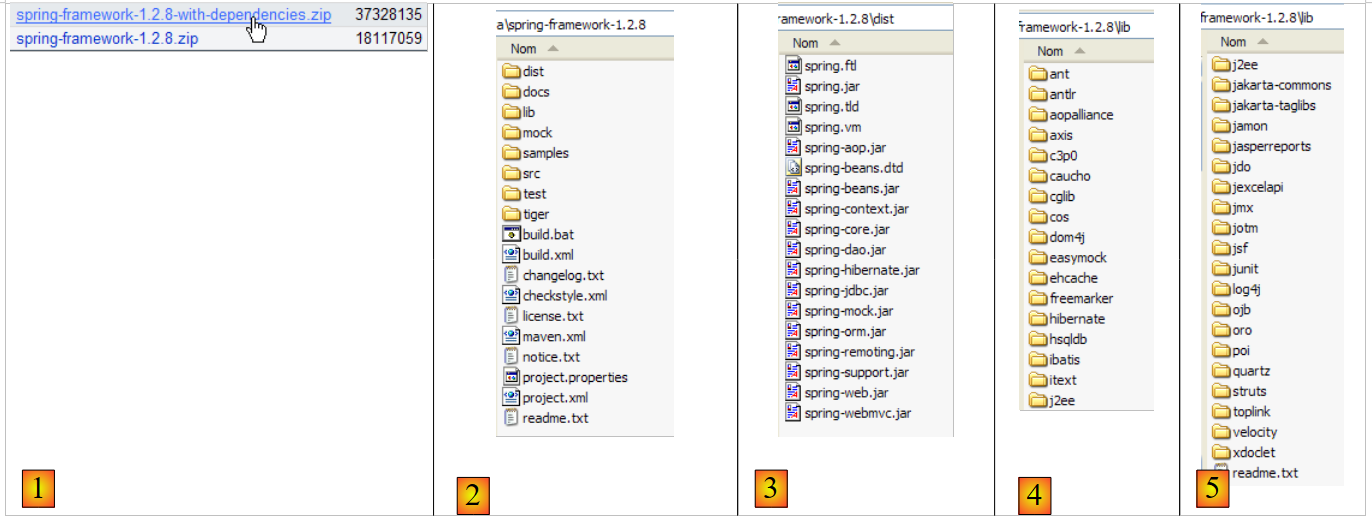This screenshot has width=1372, height=518.
Task: Sort by Nom column in spring-framework-1.2.8 panel
Action: 523,49
